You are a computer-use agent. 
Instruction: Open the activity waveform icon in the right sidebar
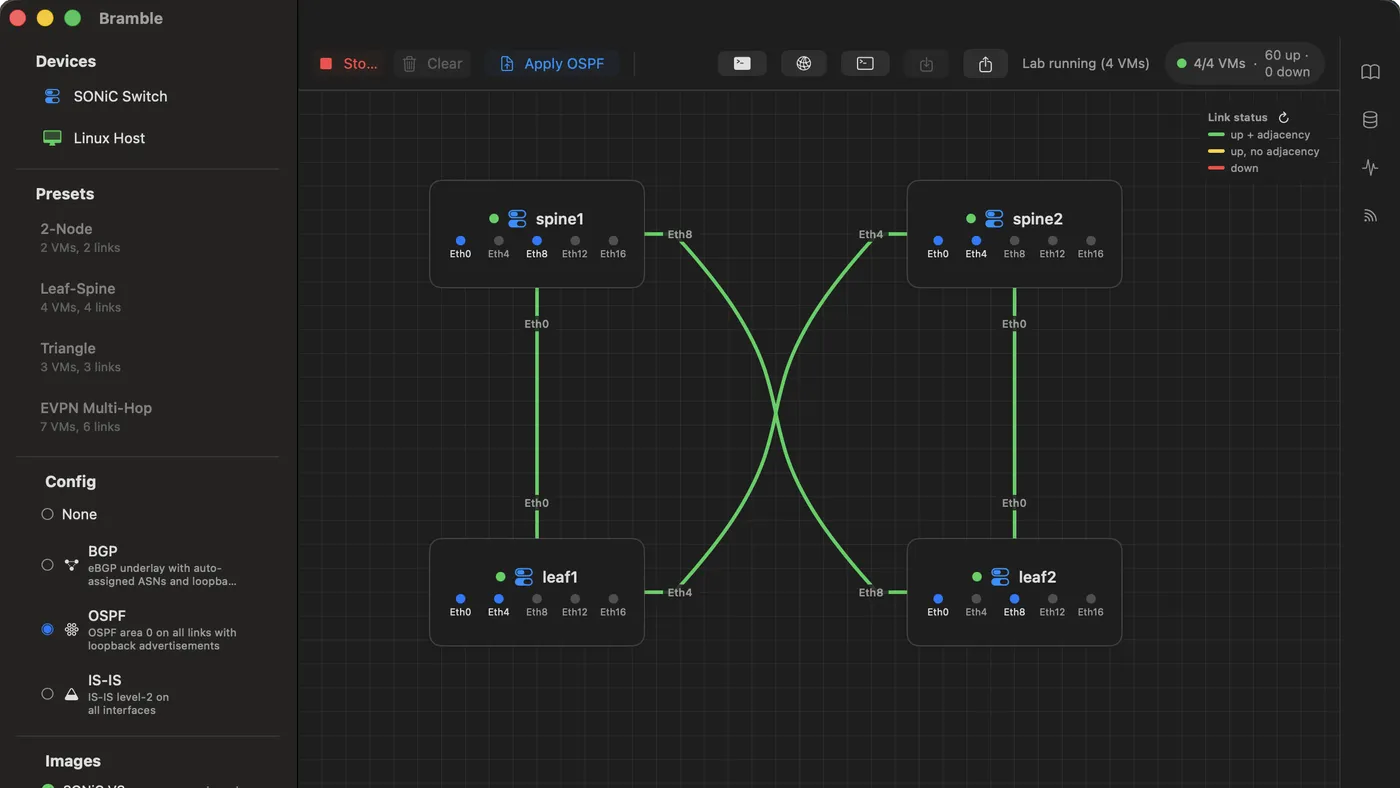1370,168
